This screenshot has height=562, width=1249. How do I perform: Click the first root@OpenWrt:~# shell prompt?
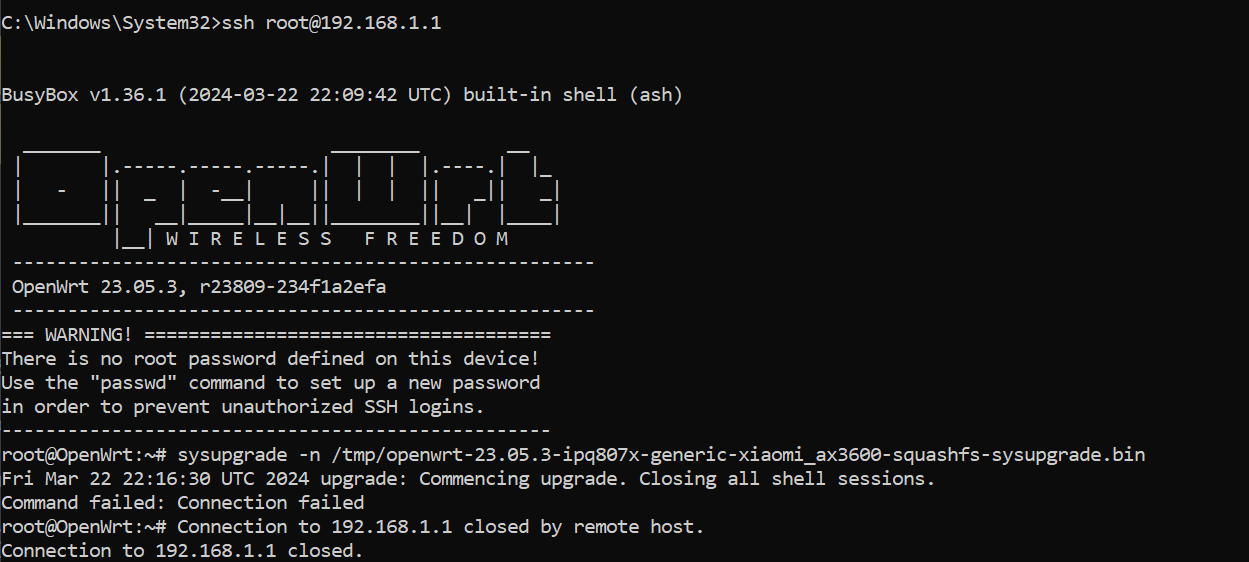pyautogui.click(x=86, y=455)
